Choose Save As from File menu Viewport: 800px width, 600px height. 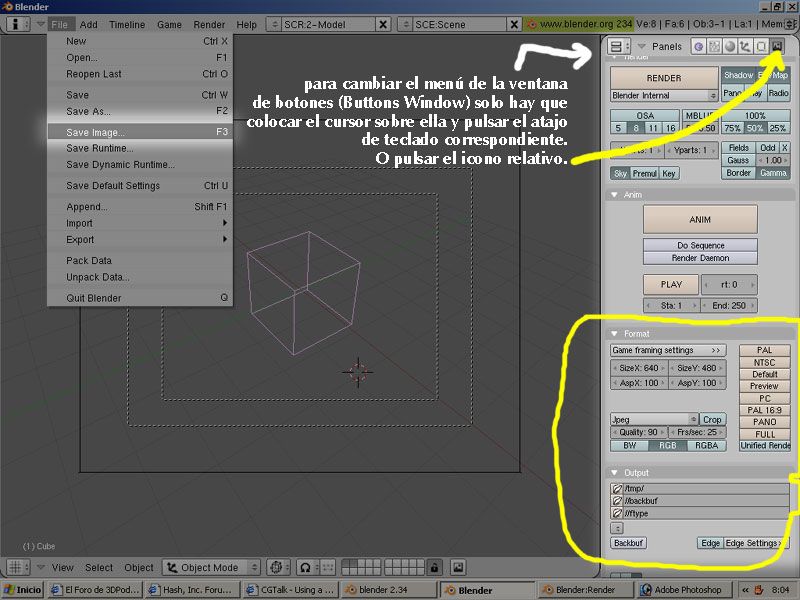coord(140,111)
